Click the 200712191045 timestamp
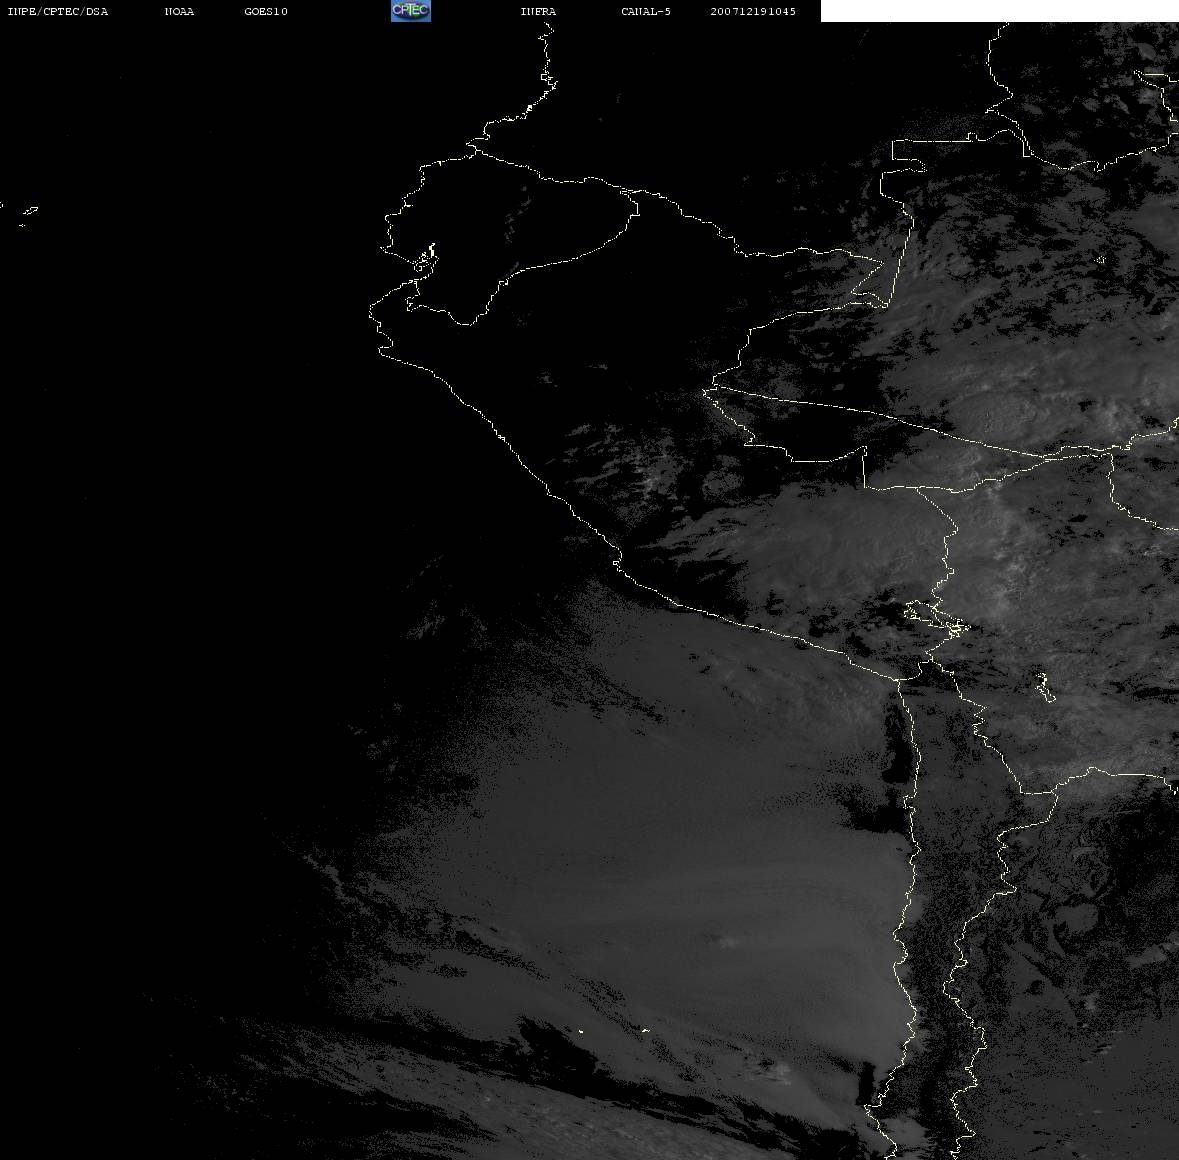The height and width of the screenshot is (1160, 1179). tap(753, 11)
